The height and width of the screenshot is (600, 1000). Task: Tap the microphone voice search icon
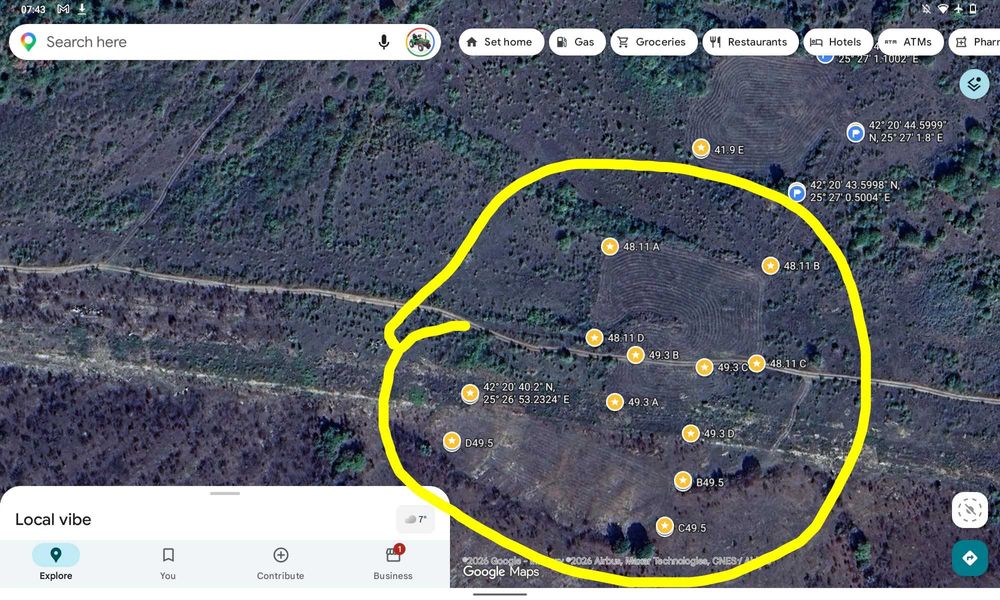(383, 42)
